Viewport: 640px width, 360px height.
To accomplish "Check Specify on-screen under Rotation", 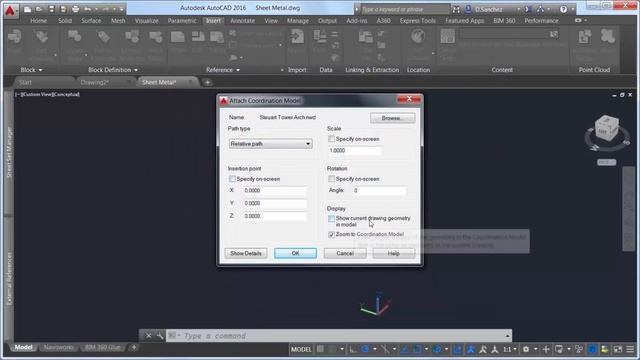I will (331, 179).
